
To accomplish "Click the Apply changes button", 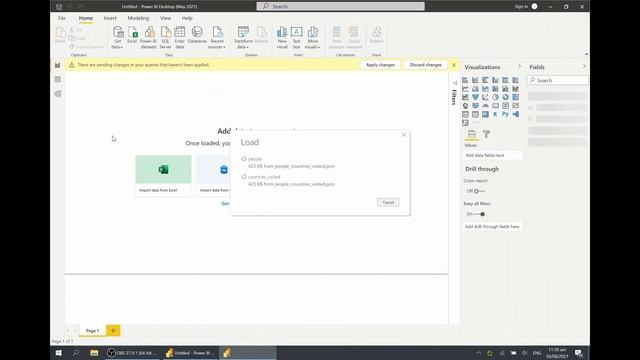I will pyautogui.click(x=380, y=65).
